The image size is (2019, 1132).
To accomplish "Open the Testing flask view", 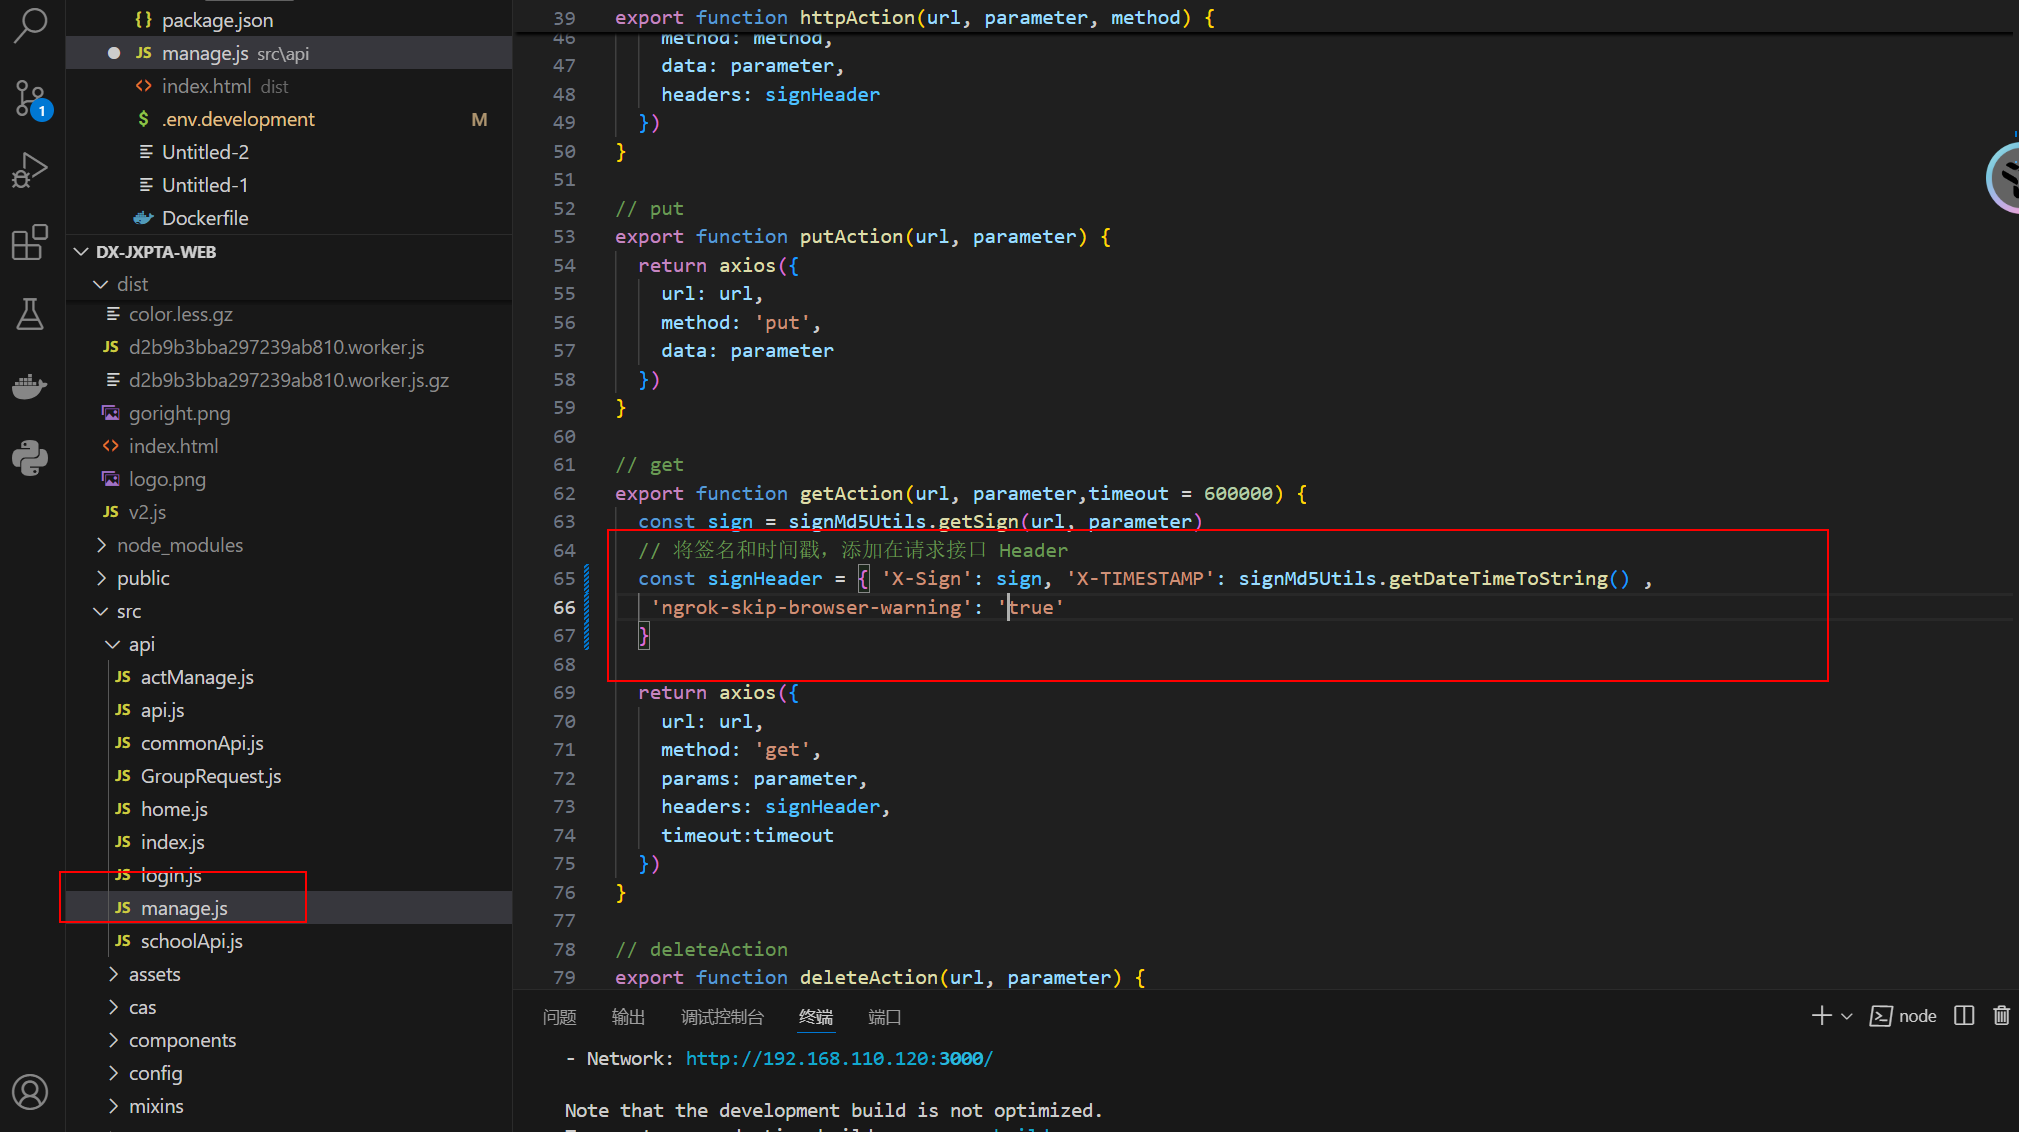I will point(30,314).
